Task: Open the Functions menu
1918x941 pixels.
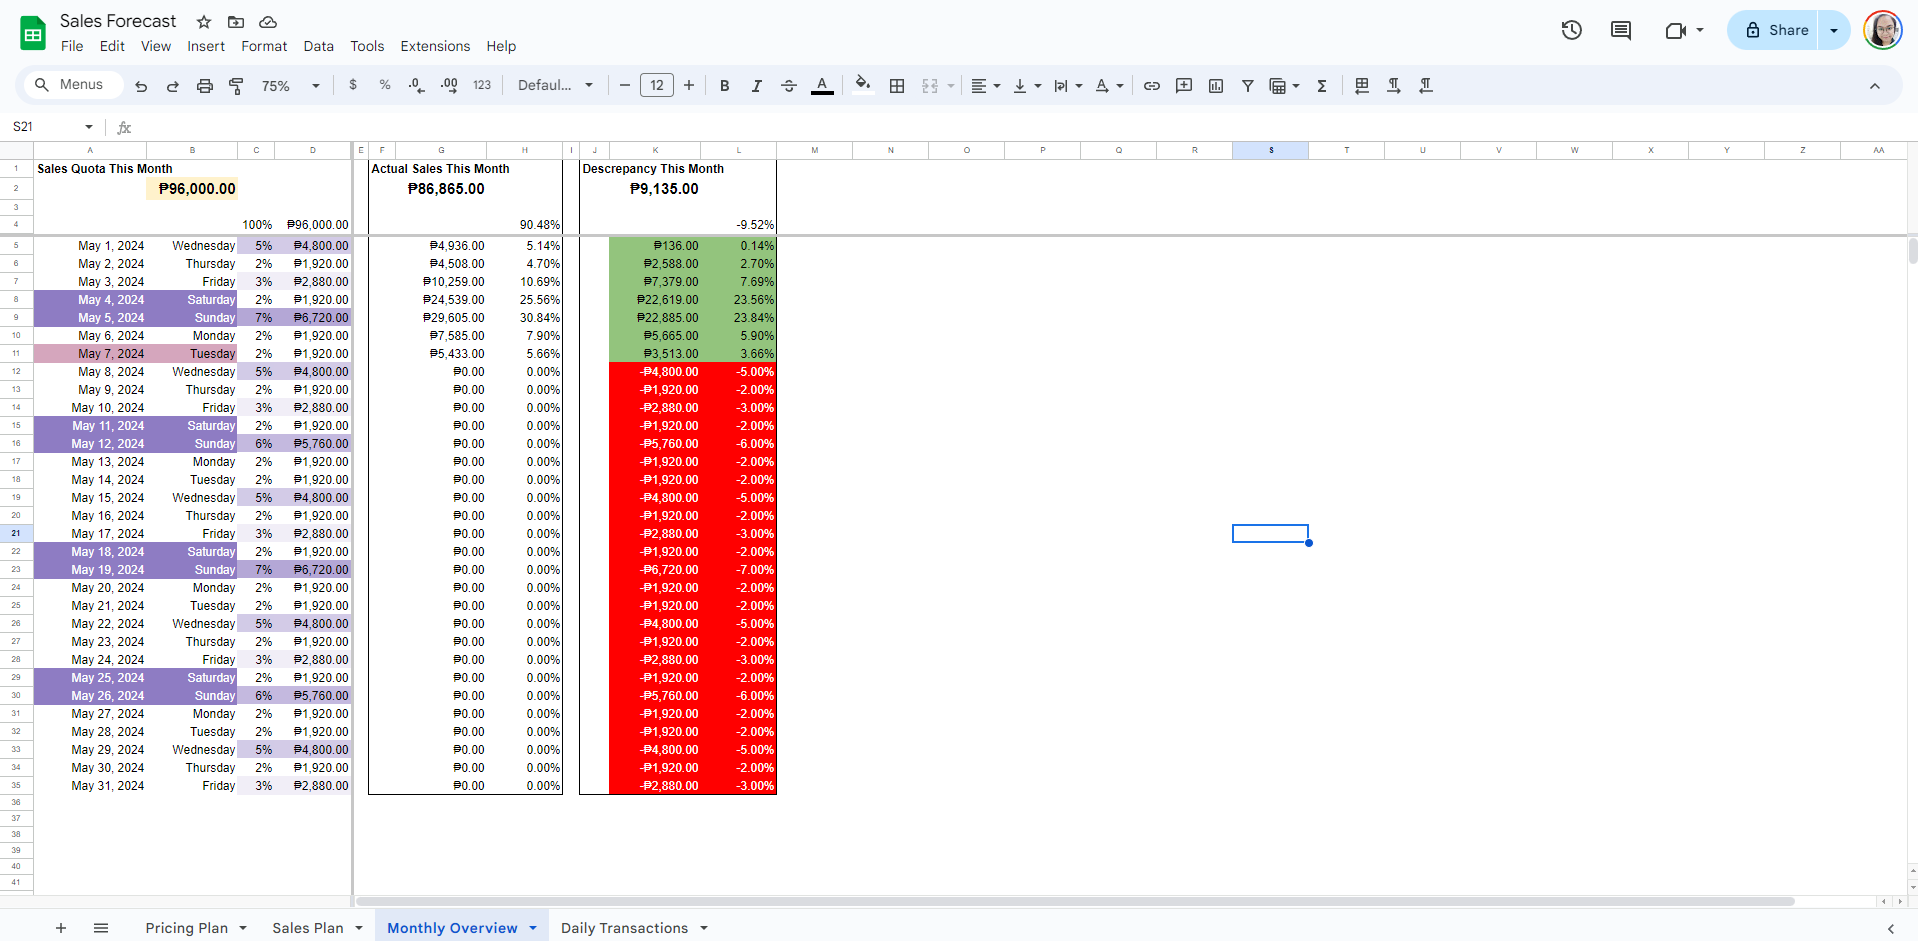Action: [x=1322, y=86]
